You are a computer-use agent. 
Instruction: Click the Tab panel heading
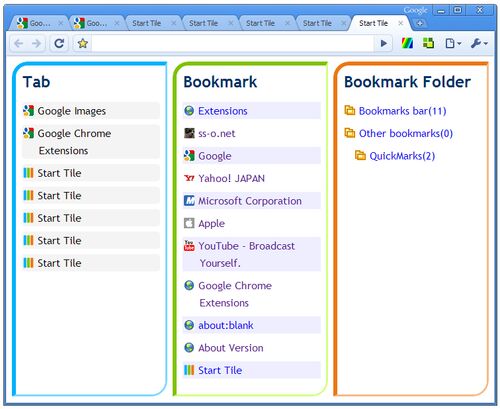click(37, 82)
